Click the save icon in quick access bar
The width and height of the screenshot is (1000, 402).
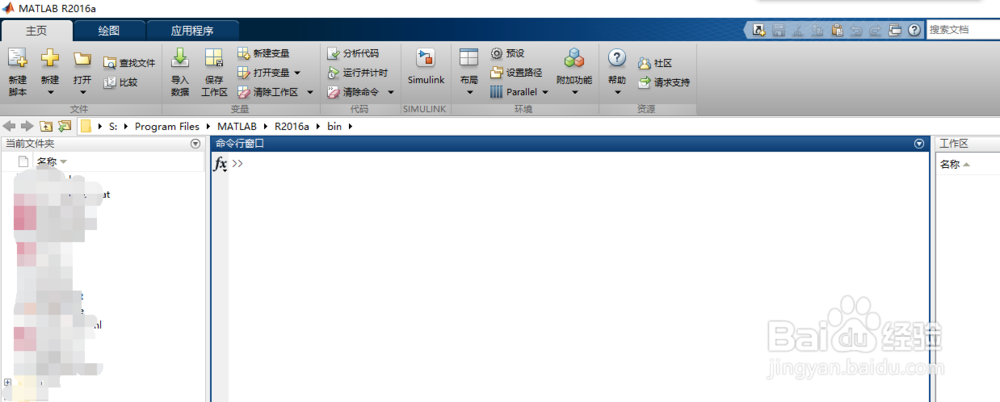tap(778, 29)
